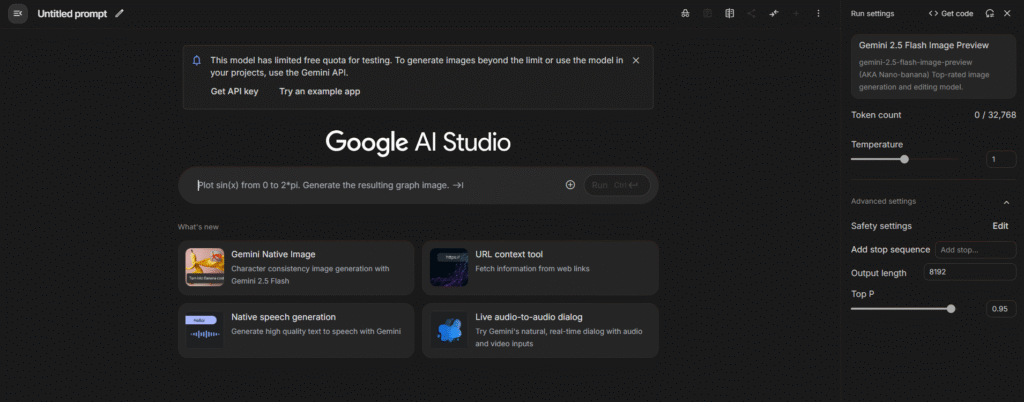Add media with the plus circle icon
The width and height of the screenshot is (1024, 402).
570,185
